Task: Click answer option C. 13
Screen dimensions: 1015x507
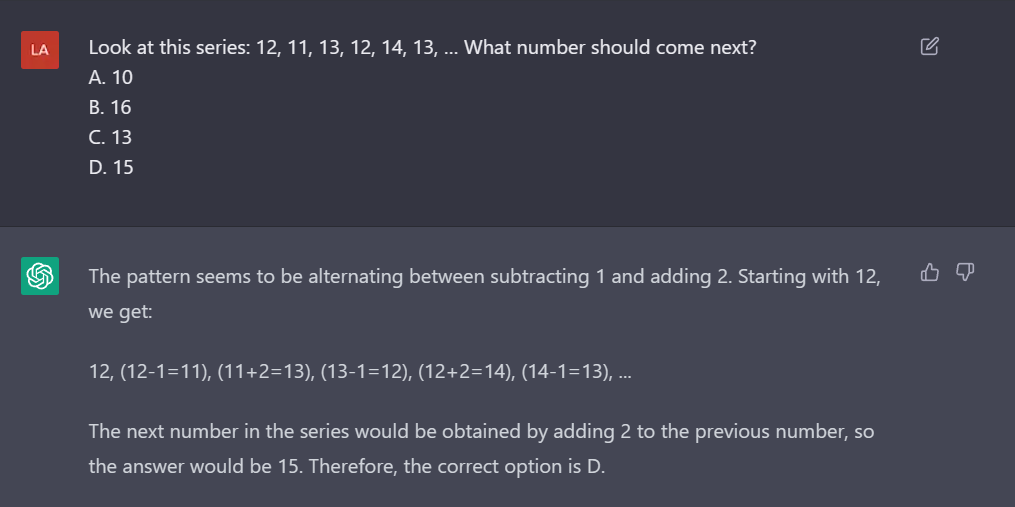Action: pyautogui.click(x=110, y=137)
